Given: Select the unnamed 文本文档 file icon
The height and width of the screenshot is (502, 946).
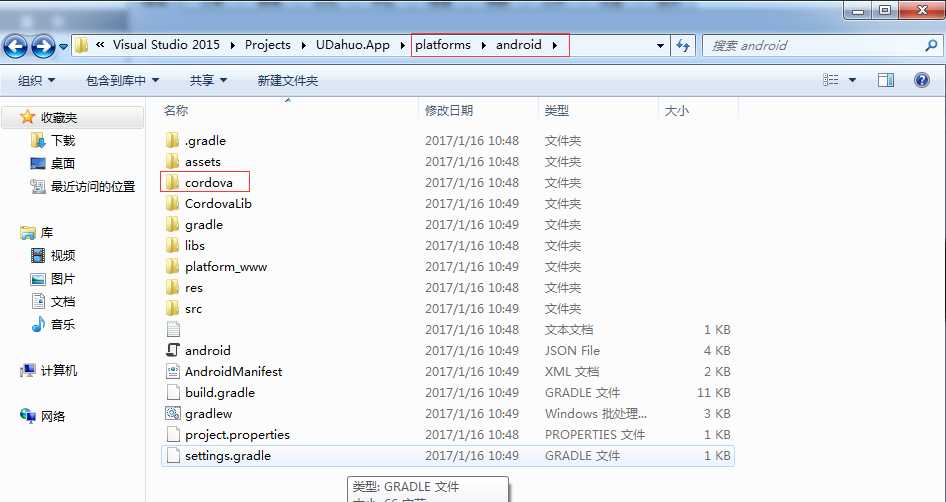Looking at the screenshot, I should coord(173,329).
